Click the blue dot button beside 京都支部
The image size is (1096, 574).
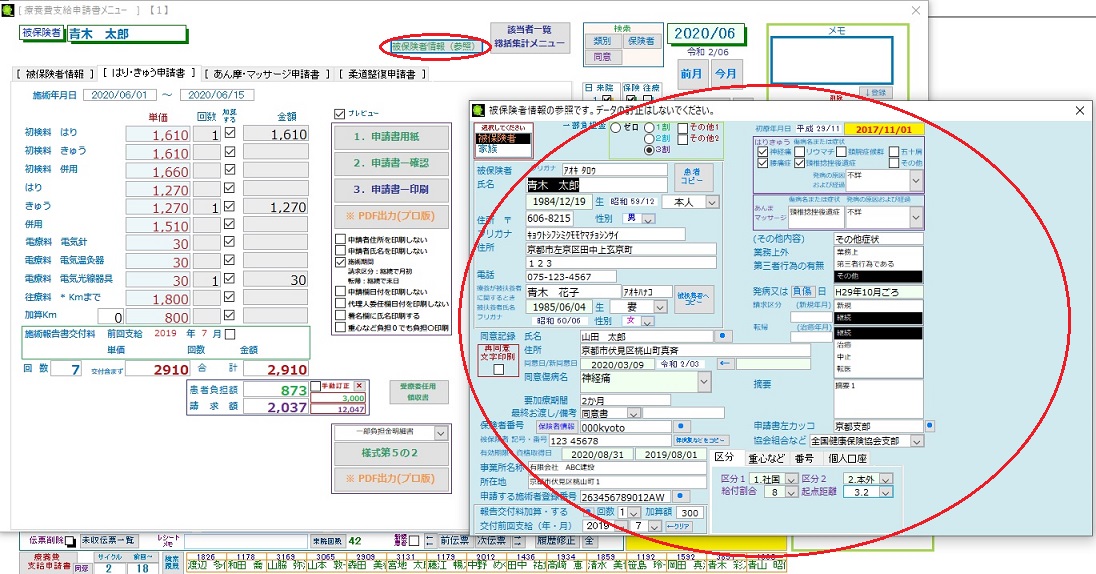(930, 425)
